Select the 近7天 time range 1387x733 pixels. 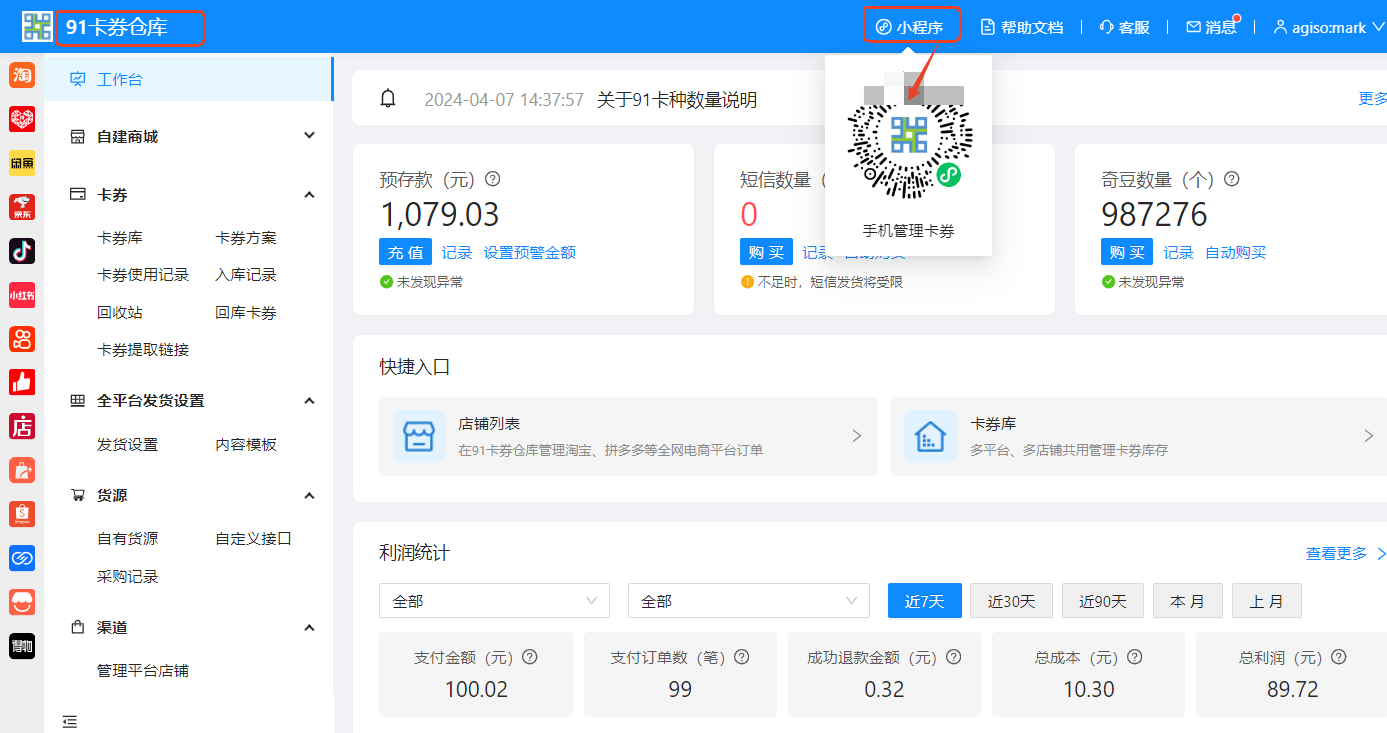[x=925, y=601]
